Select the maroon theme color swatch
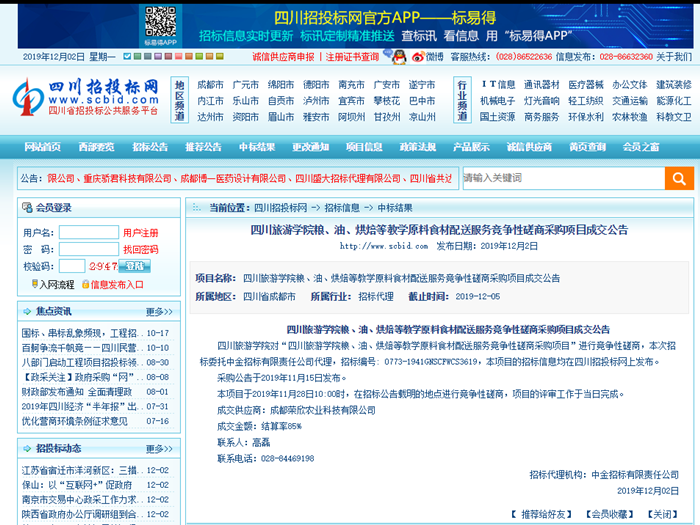Screen dimensions: 700x525 [x=168, y=56]
